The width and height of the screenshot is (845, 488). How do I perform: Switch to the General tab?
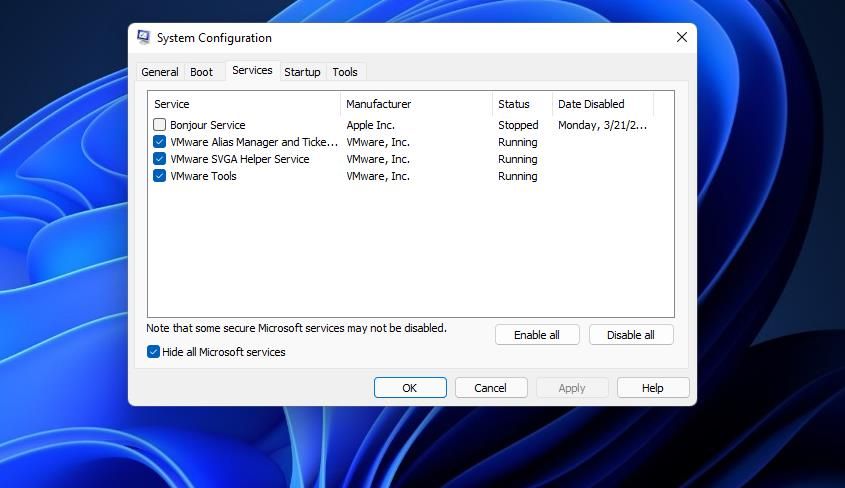tap(160, 72)
